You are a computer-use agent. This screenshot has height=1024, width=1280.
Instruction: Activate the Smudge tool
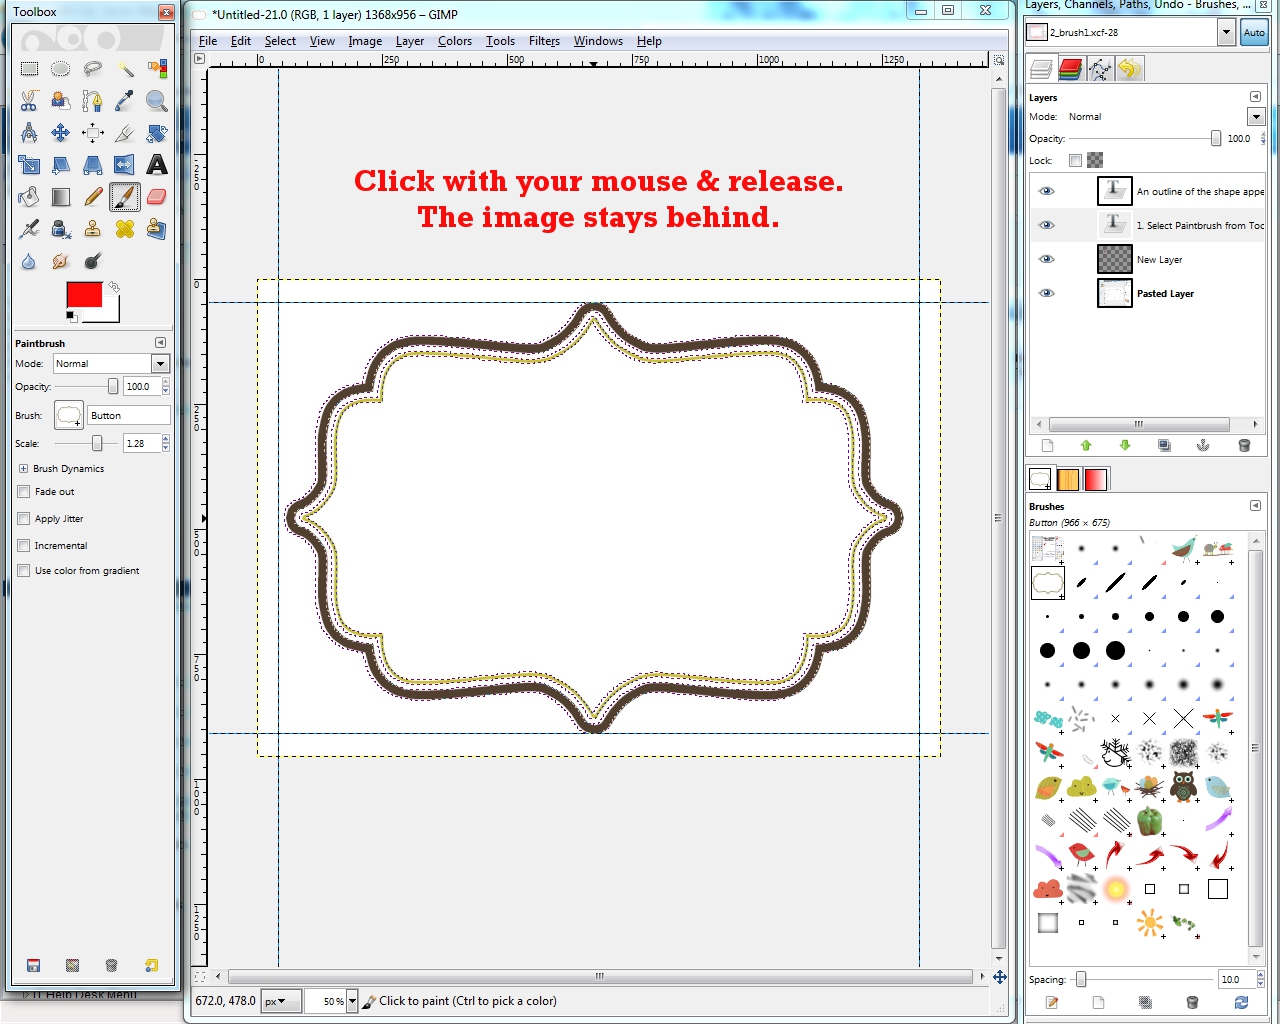tap(61, 261)
